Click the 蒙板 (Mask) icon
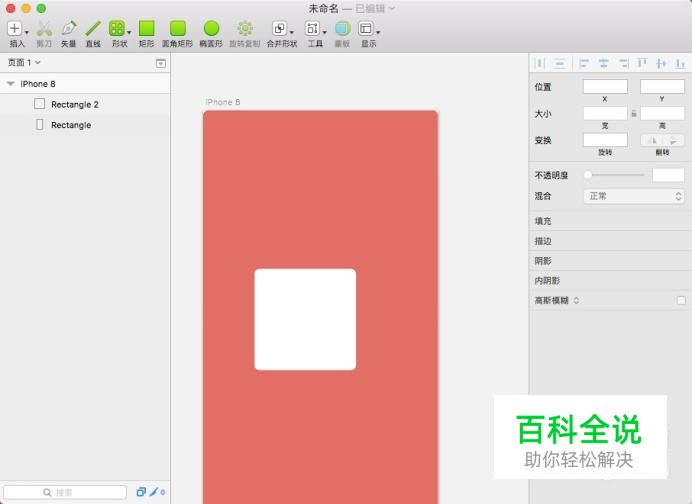Image resolution: width=692 pixels, height=504 pixels. click(x=342, y=28)
